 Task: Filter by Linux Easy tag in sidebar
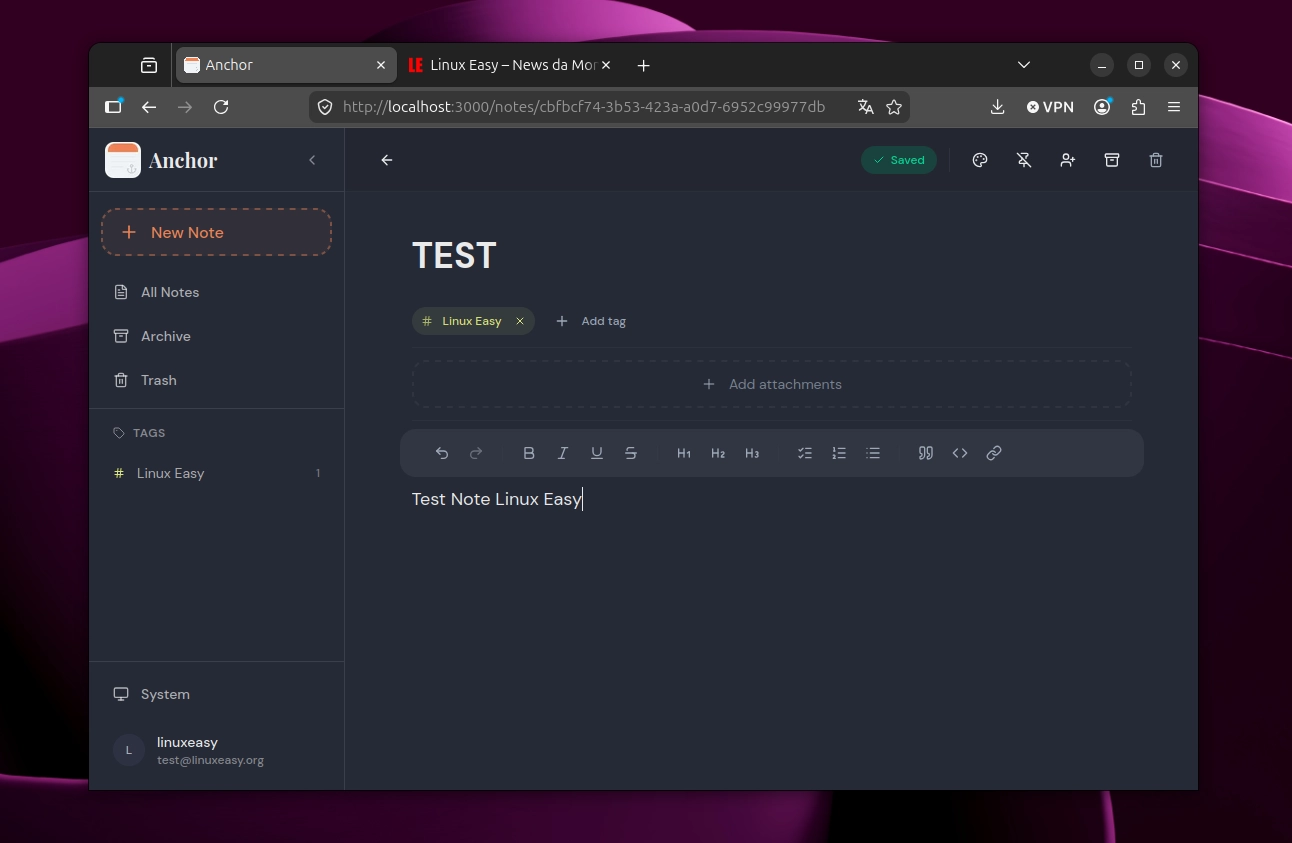pyautogui.click(x=216, y=473)
